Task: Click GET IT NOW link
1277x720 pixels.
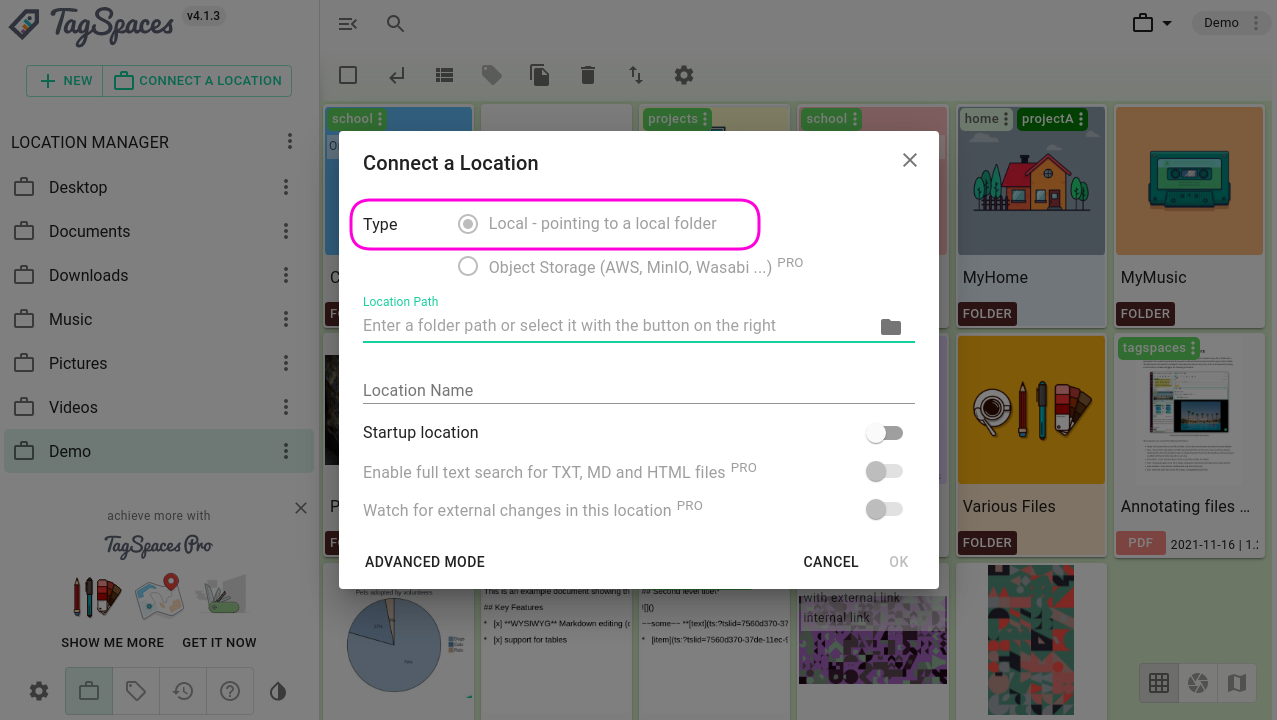Action: tap(219, 642)
